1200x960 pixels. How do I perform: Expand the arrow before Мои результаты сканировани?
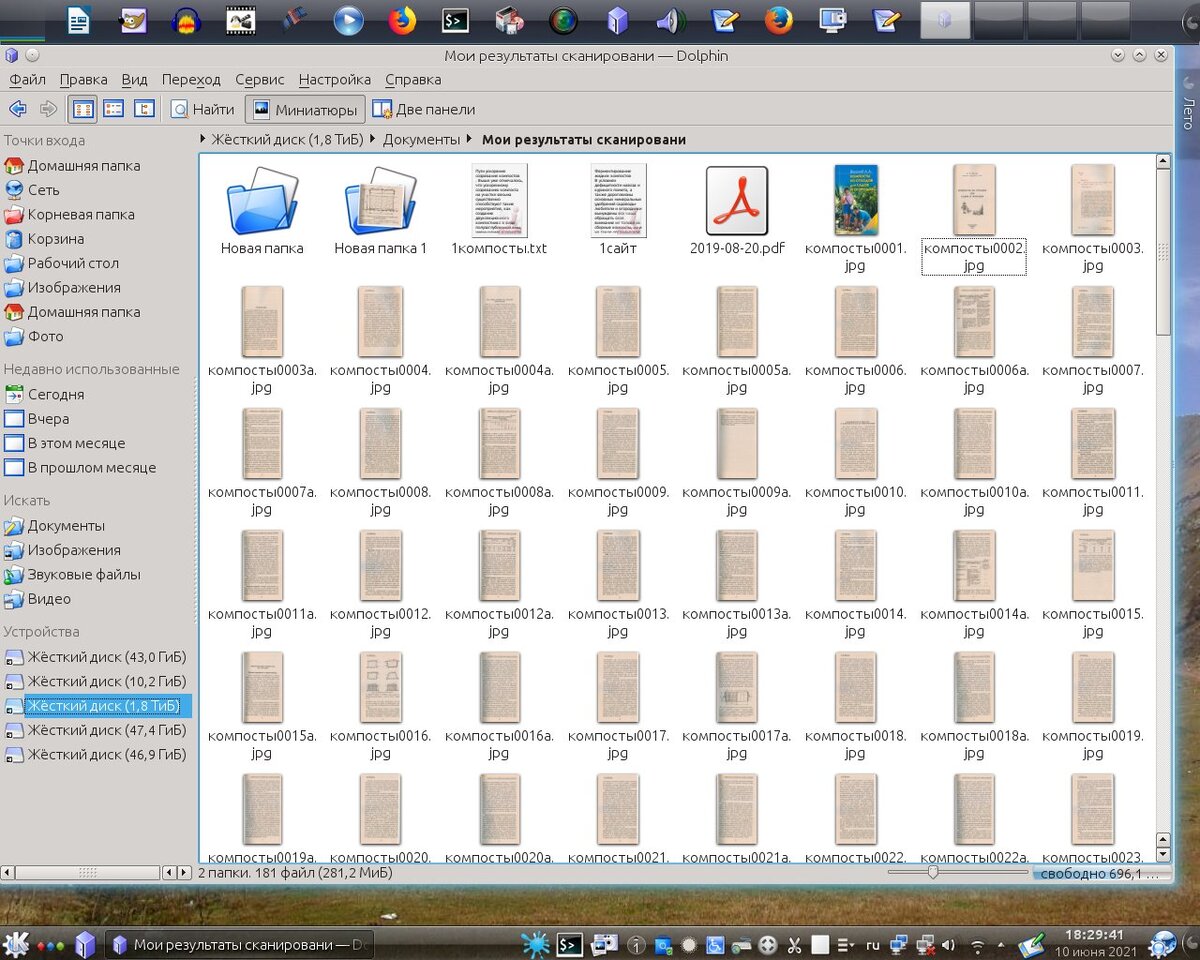(471, 140)
